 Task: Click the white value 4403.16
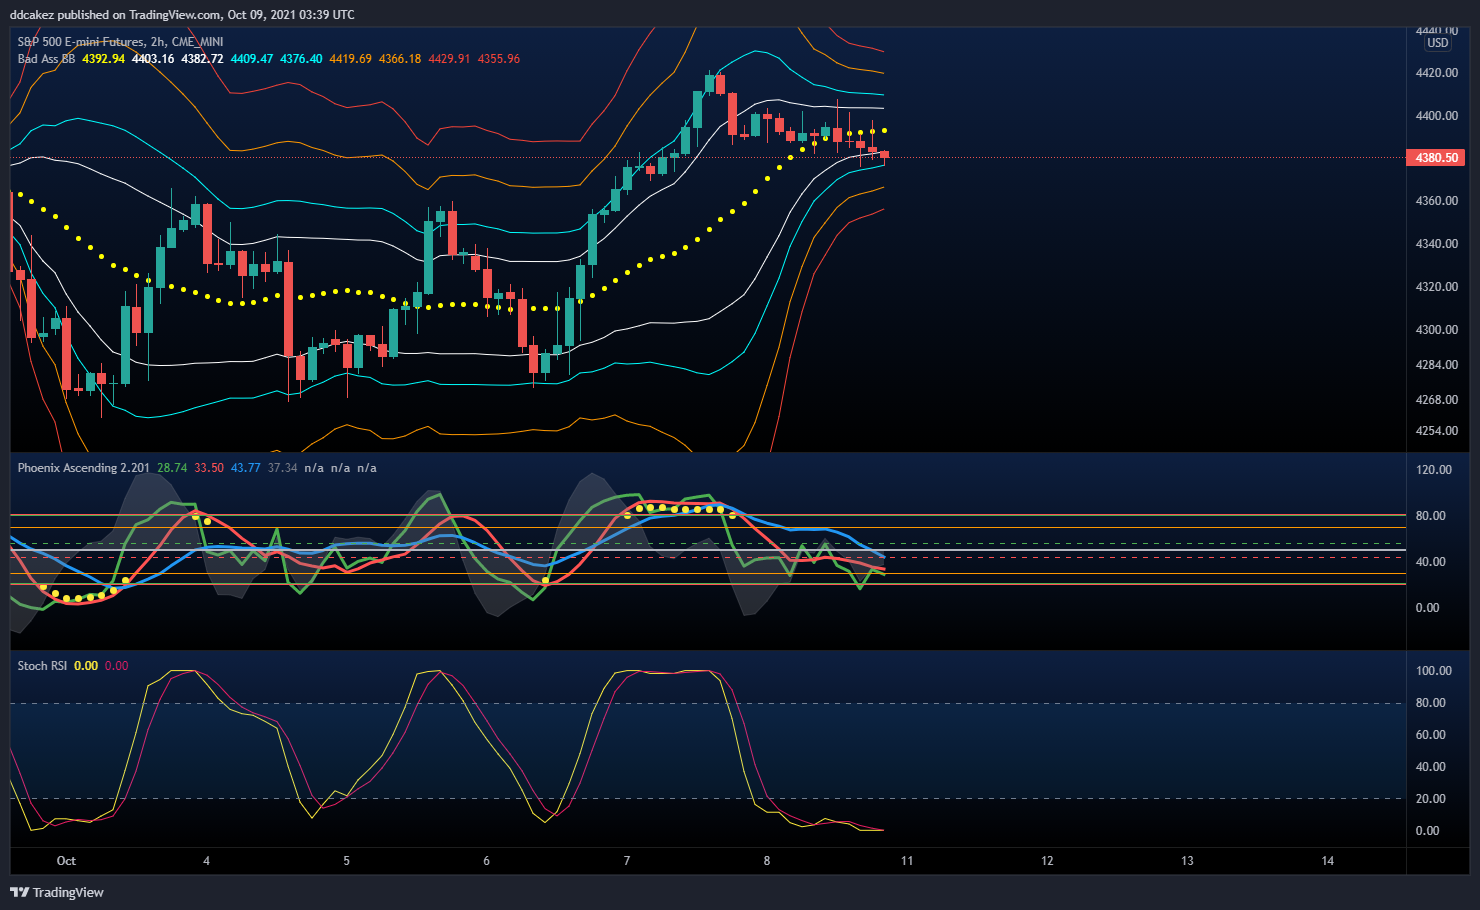pyautogui.click(x=153, y=59)
